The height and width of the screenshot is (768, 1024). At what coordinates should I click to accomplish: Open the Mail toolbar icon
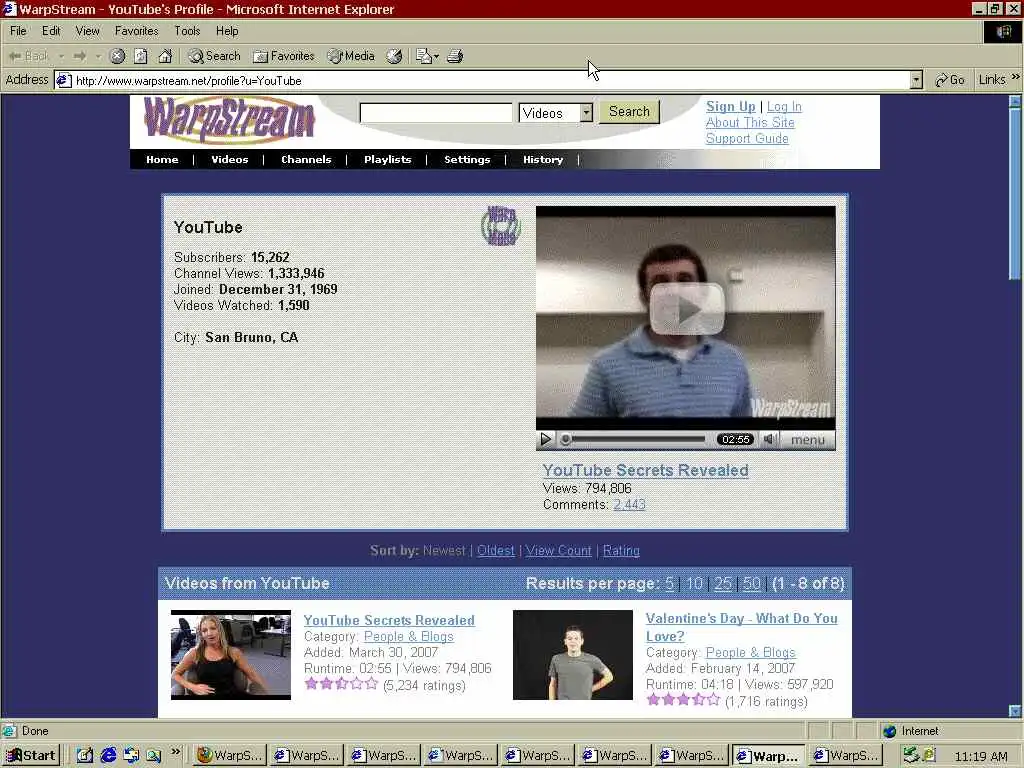click(x=424, y=56)
